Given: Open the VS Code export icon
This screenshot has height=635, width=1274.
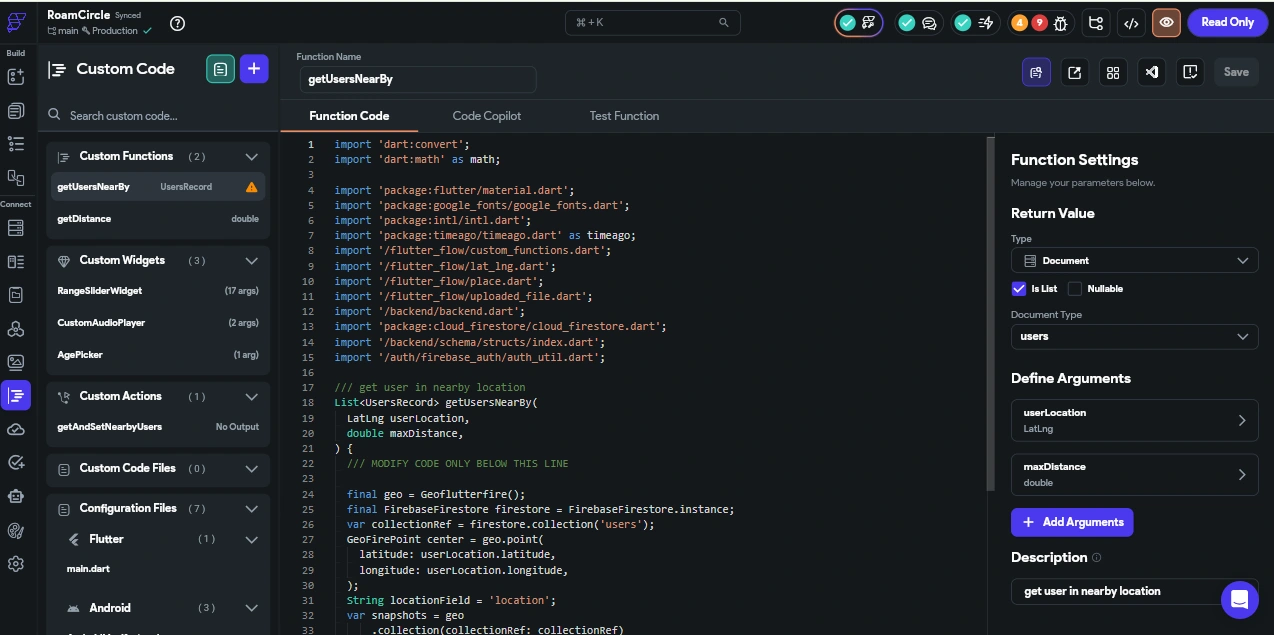Looking at the screenshot, I should coord(1152,71).
